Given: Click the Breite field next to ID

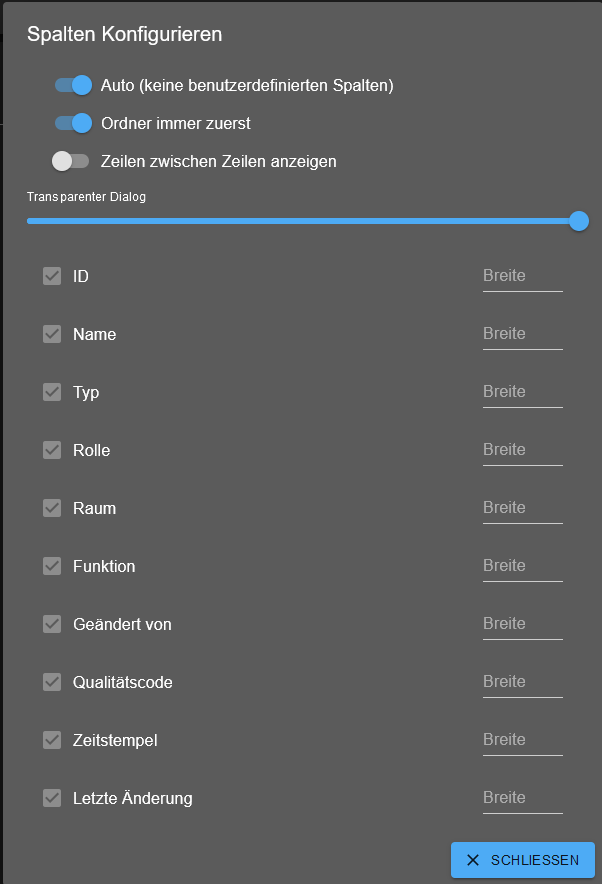Looking at the screenshot, I should tap(522, 275).
